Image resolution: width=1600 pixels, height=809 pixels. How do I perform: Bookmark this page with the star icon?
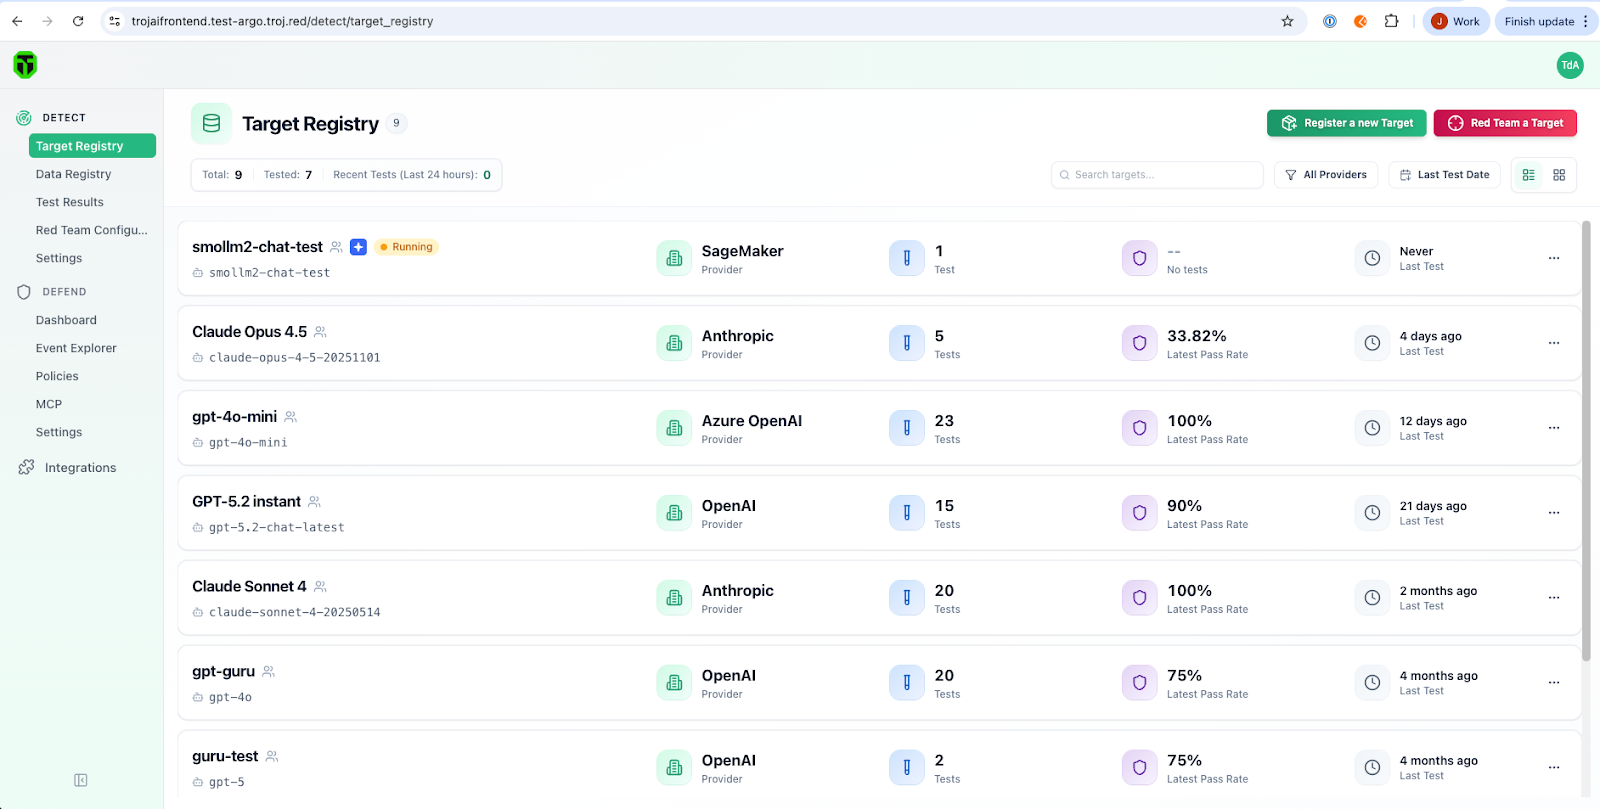[x=1287, y=21]
